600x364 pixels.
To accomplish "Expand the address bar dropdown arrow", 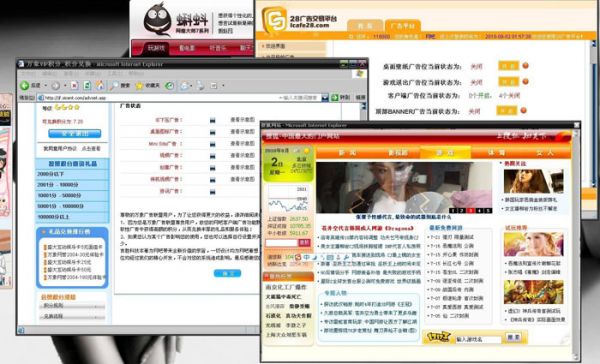I will (x=325, y=98).
